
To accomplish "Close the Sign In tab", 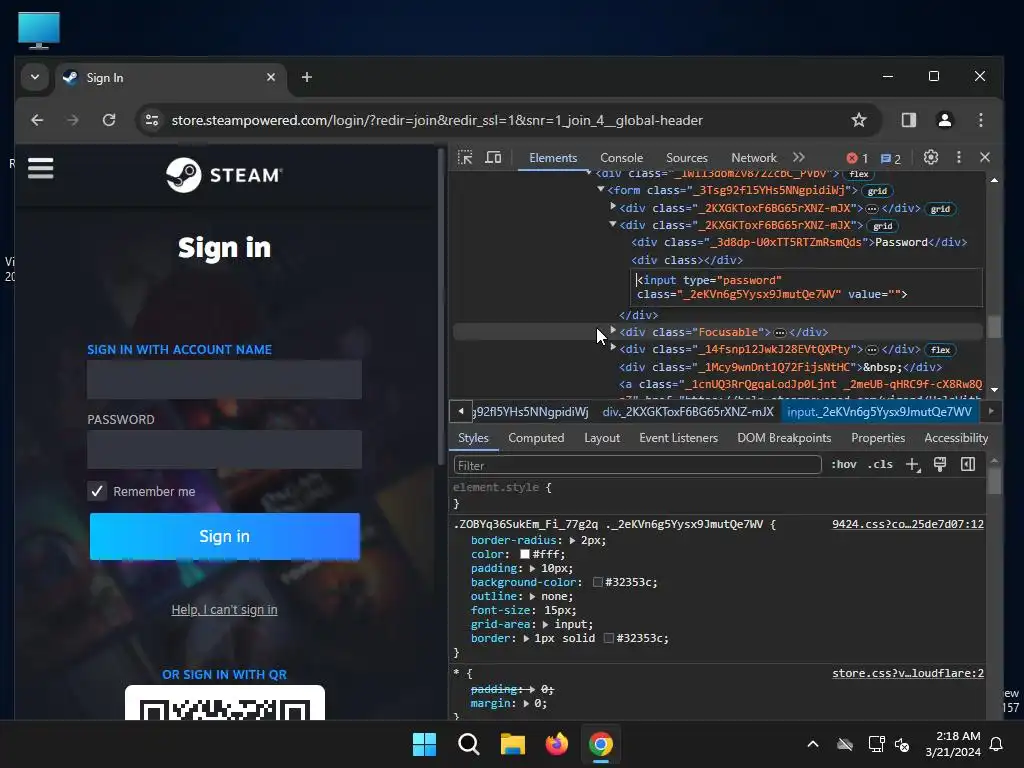I will click(270, 77).
